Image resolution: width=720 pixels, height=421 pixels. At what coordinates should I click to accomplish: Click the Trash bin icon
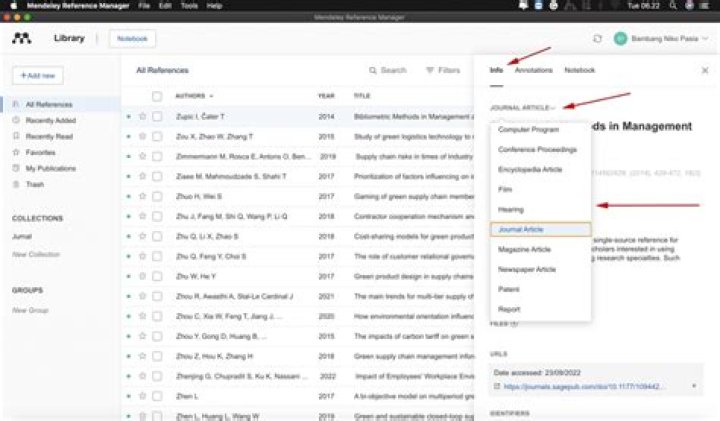16,184
